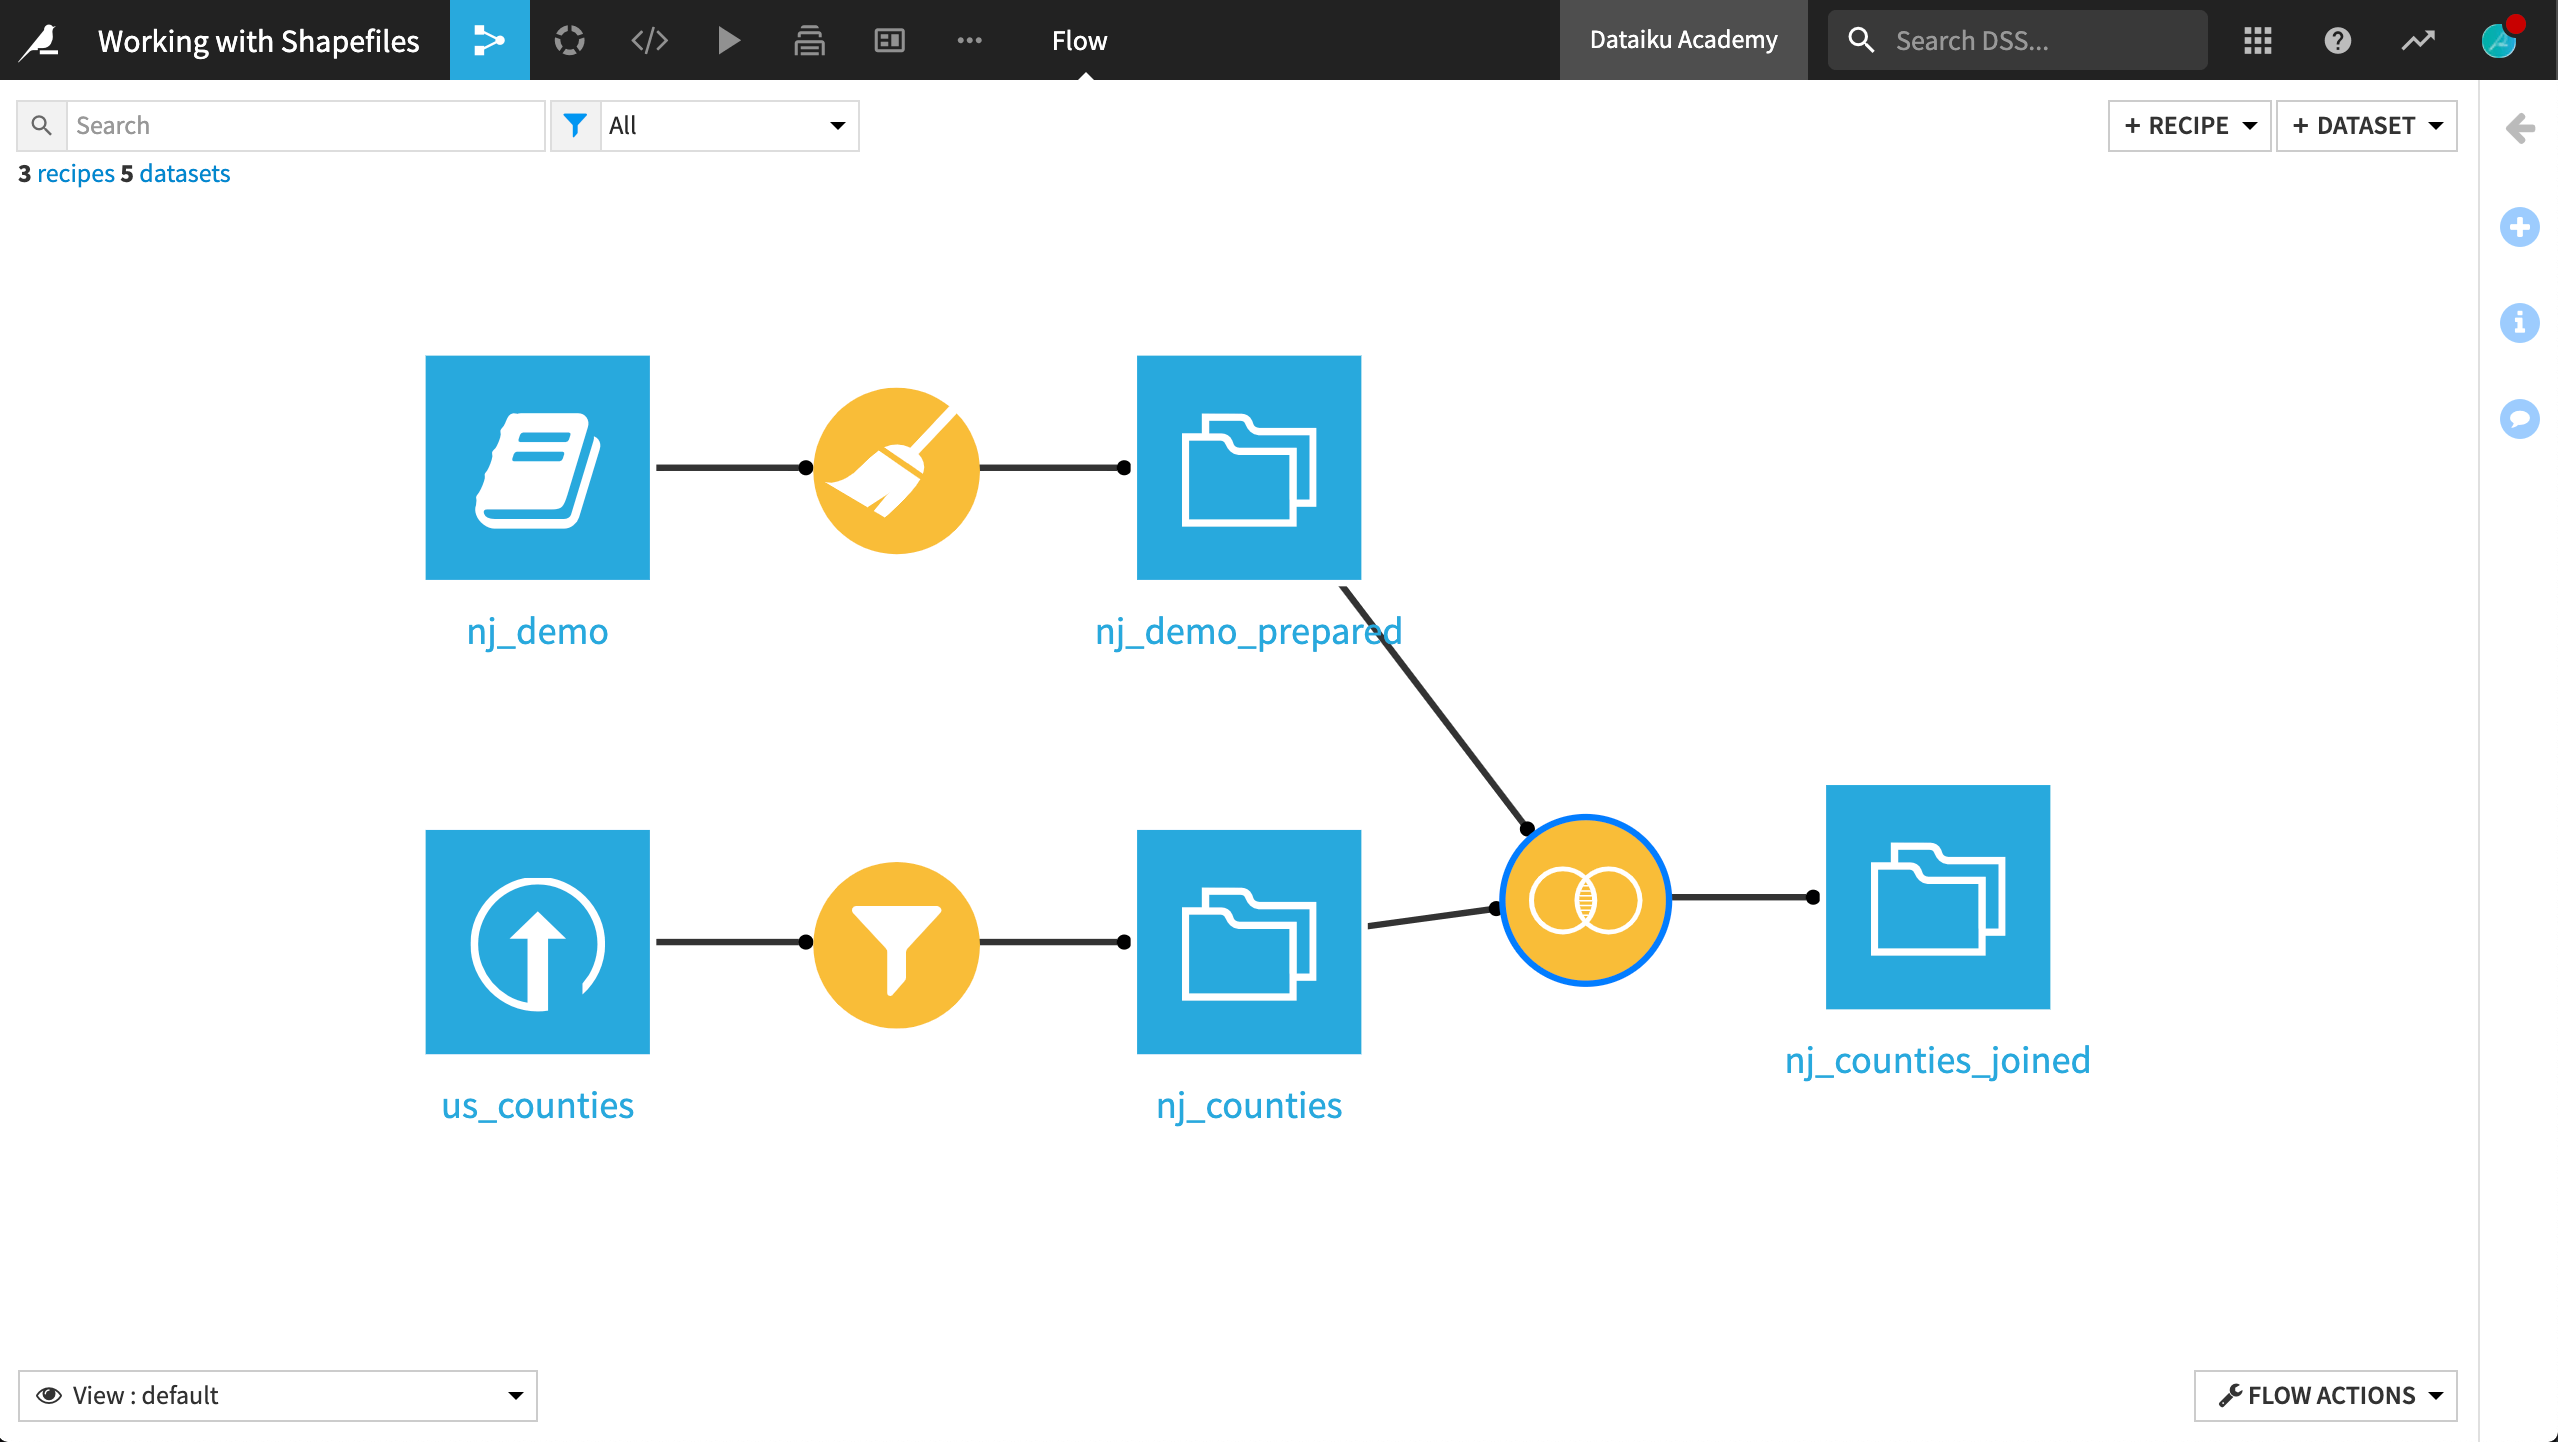Open the user profile avatar
The image size is (2558, 1442).
click(2500, 40)
